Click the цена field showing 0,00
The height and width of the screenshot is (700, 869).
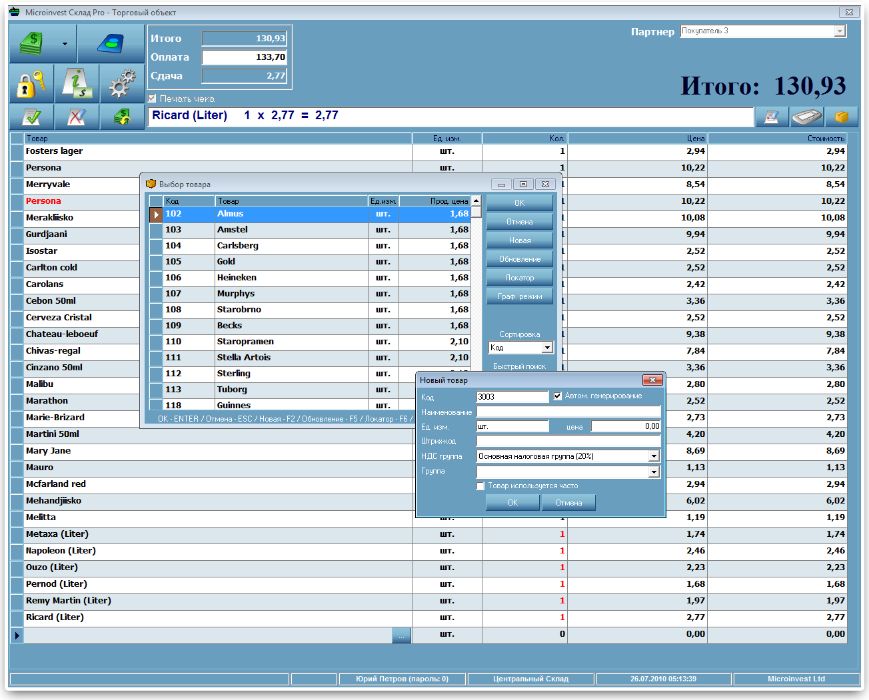click(x=626, y=426)
